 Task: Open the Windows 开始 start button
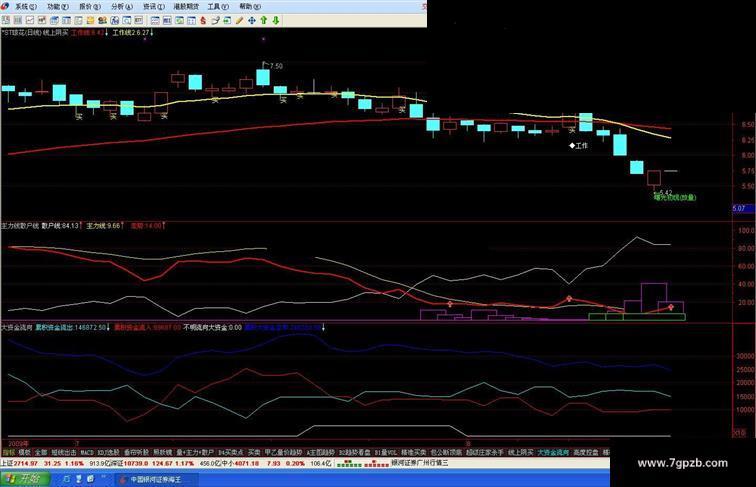pyautogui.click(x=24, y=479)
